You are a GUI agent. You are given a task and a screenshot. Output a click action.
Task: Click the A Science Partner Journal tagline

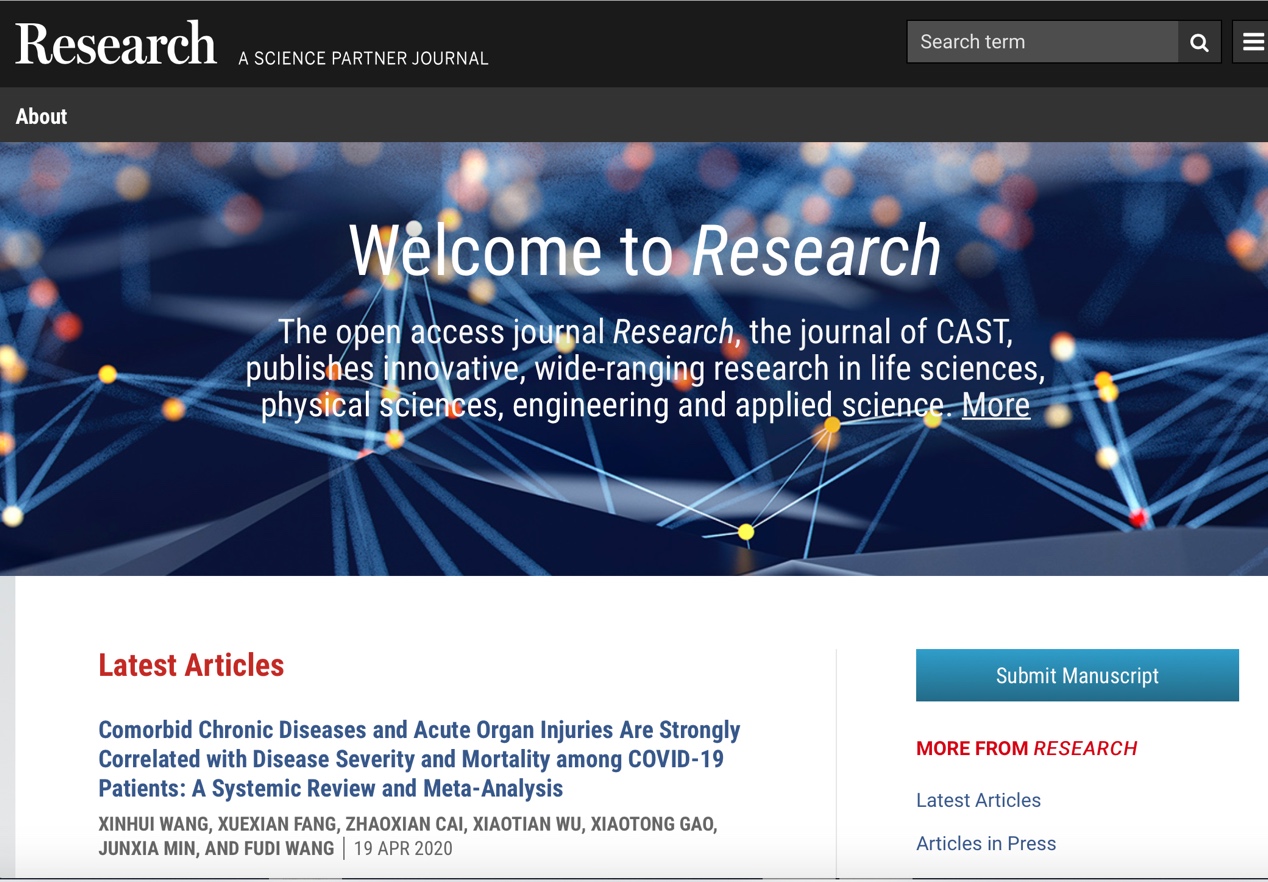363,58
